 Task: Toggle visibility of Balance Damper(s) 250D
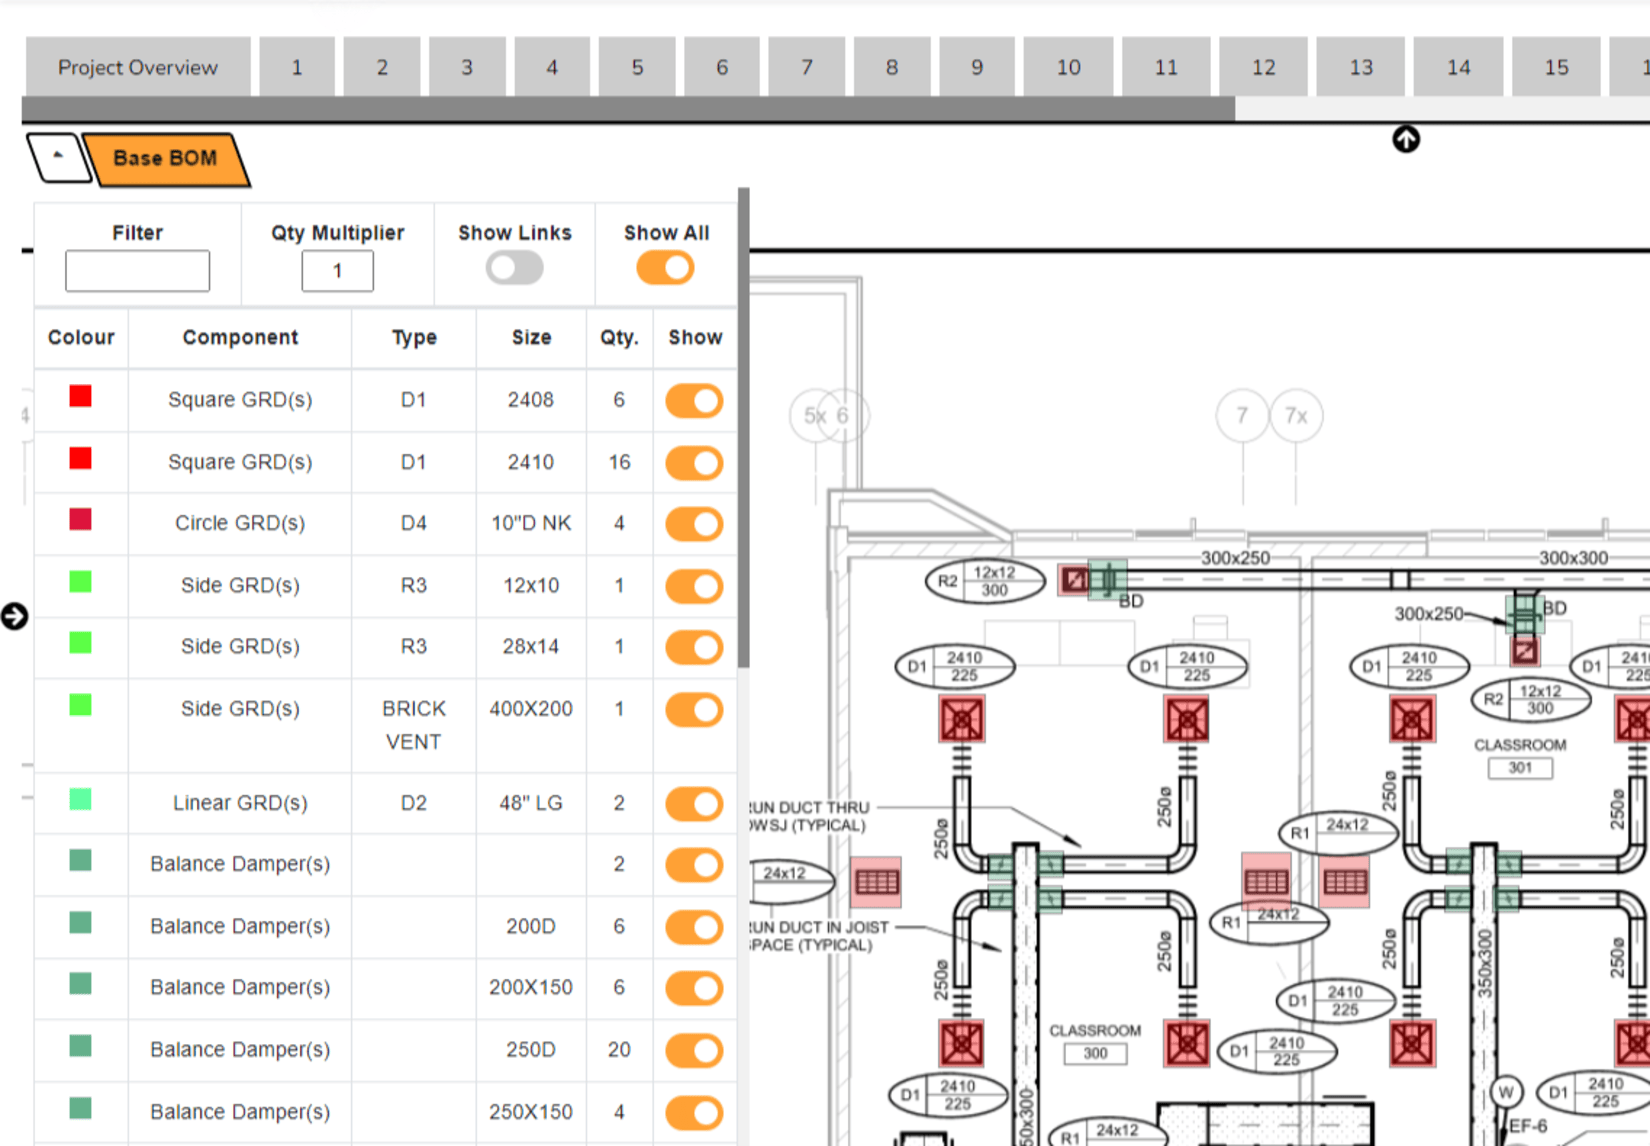(x=694, y=1051)
